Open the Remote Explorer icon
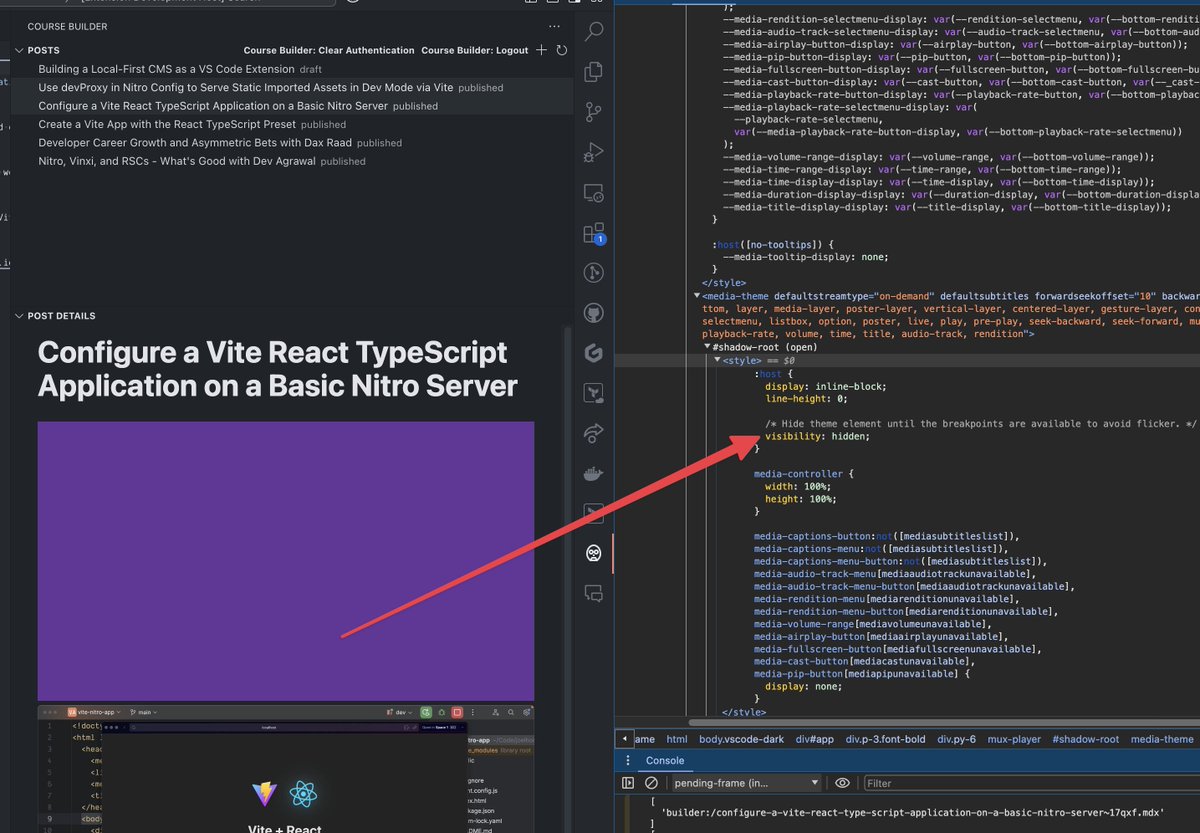The image size is (1200, 833). click(594, 192)
